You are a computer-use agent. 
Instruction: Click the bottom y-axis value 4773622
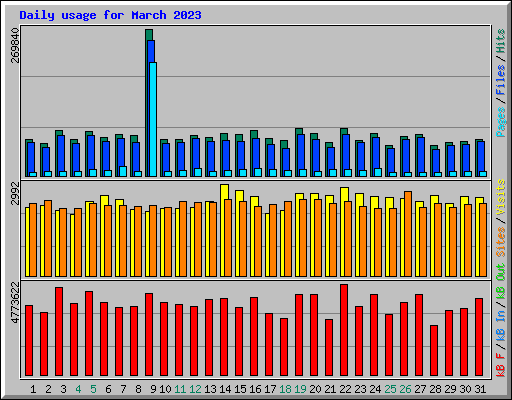[x=15, y=302]
